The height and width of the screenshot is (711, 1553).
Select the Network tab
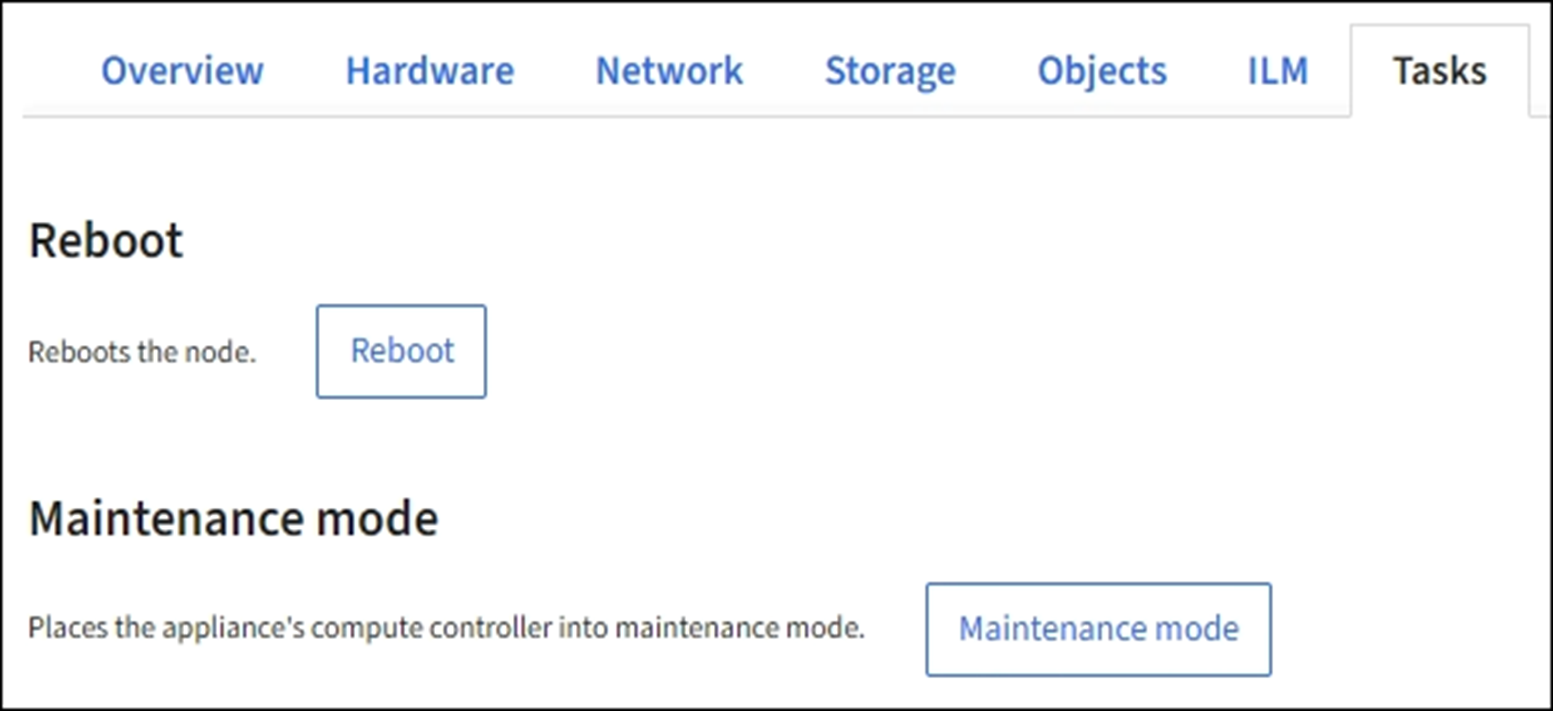(x=669, y=71)
